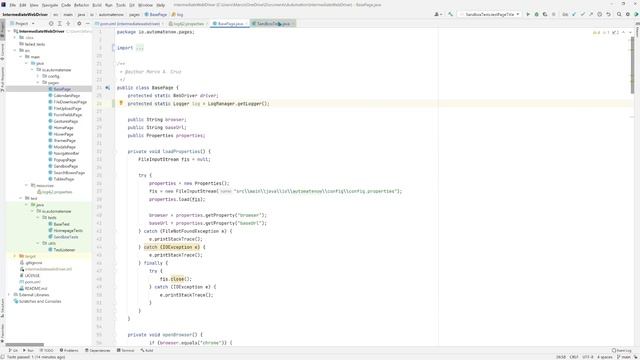Screen dimensions: 640x360
Task: Collapse the utils package in the tree
Action: [x=38, y=243]
